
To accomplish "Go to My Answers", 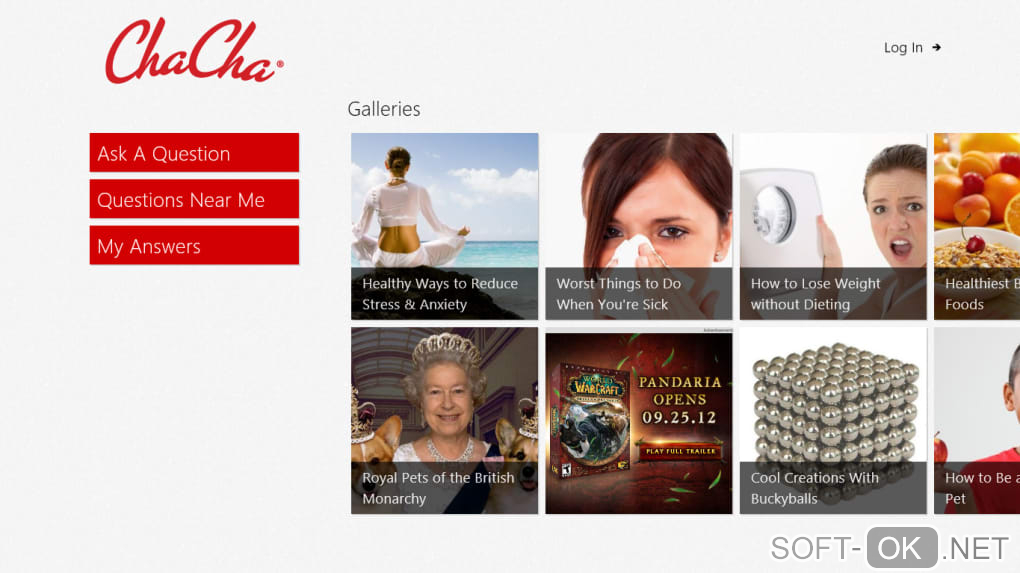I will coord(195,245).
